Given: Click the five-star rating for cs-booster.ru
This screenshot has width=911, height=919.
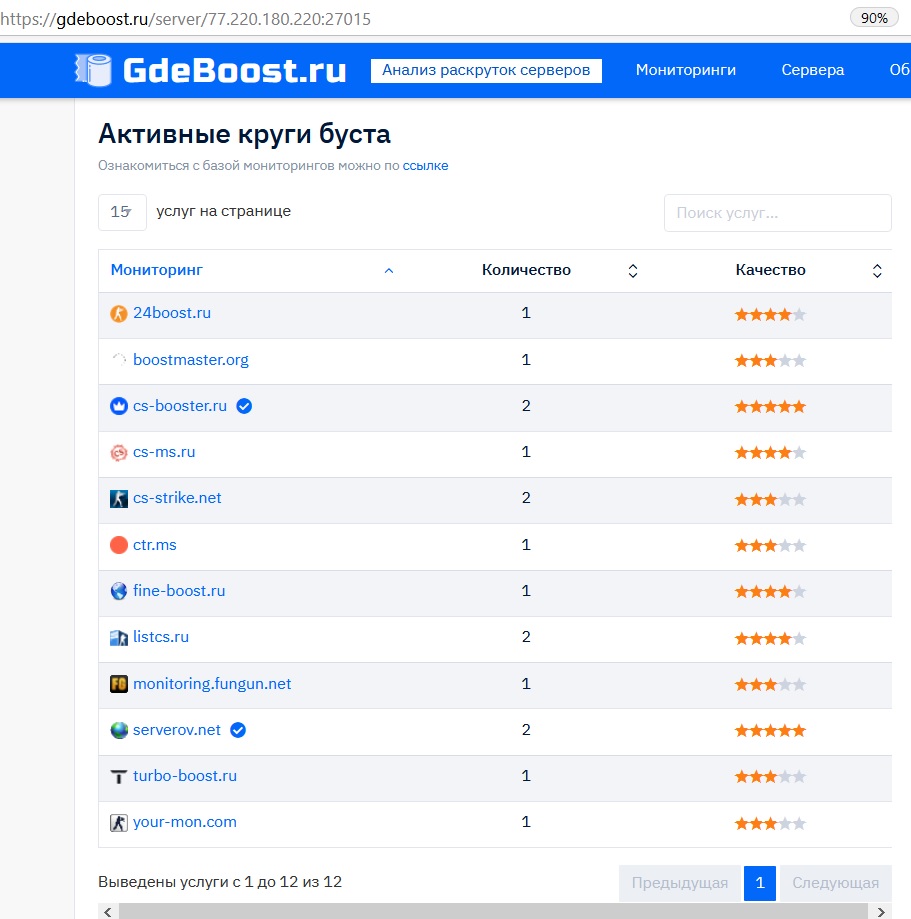Looking at the screenshot, I should pyautogui.click(x=770, y=406).
